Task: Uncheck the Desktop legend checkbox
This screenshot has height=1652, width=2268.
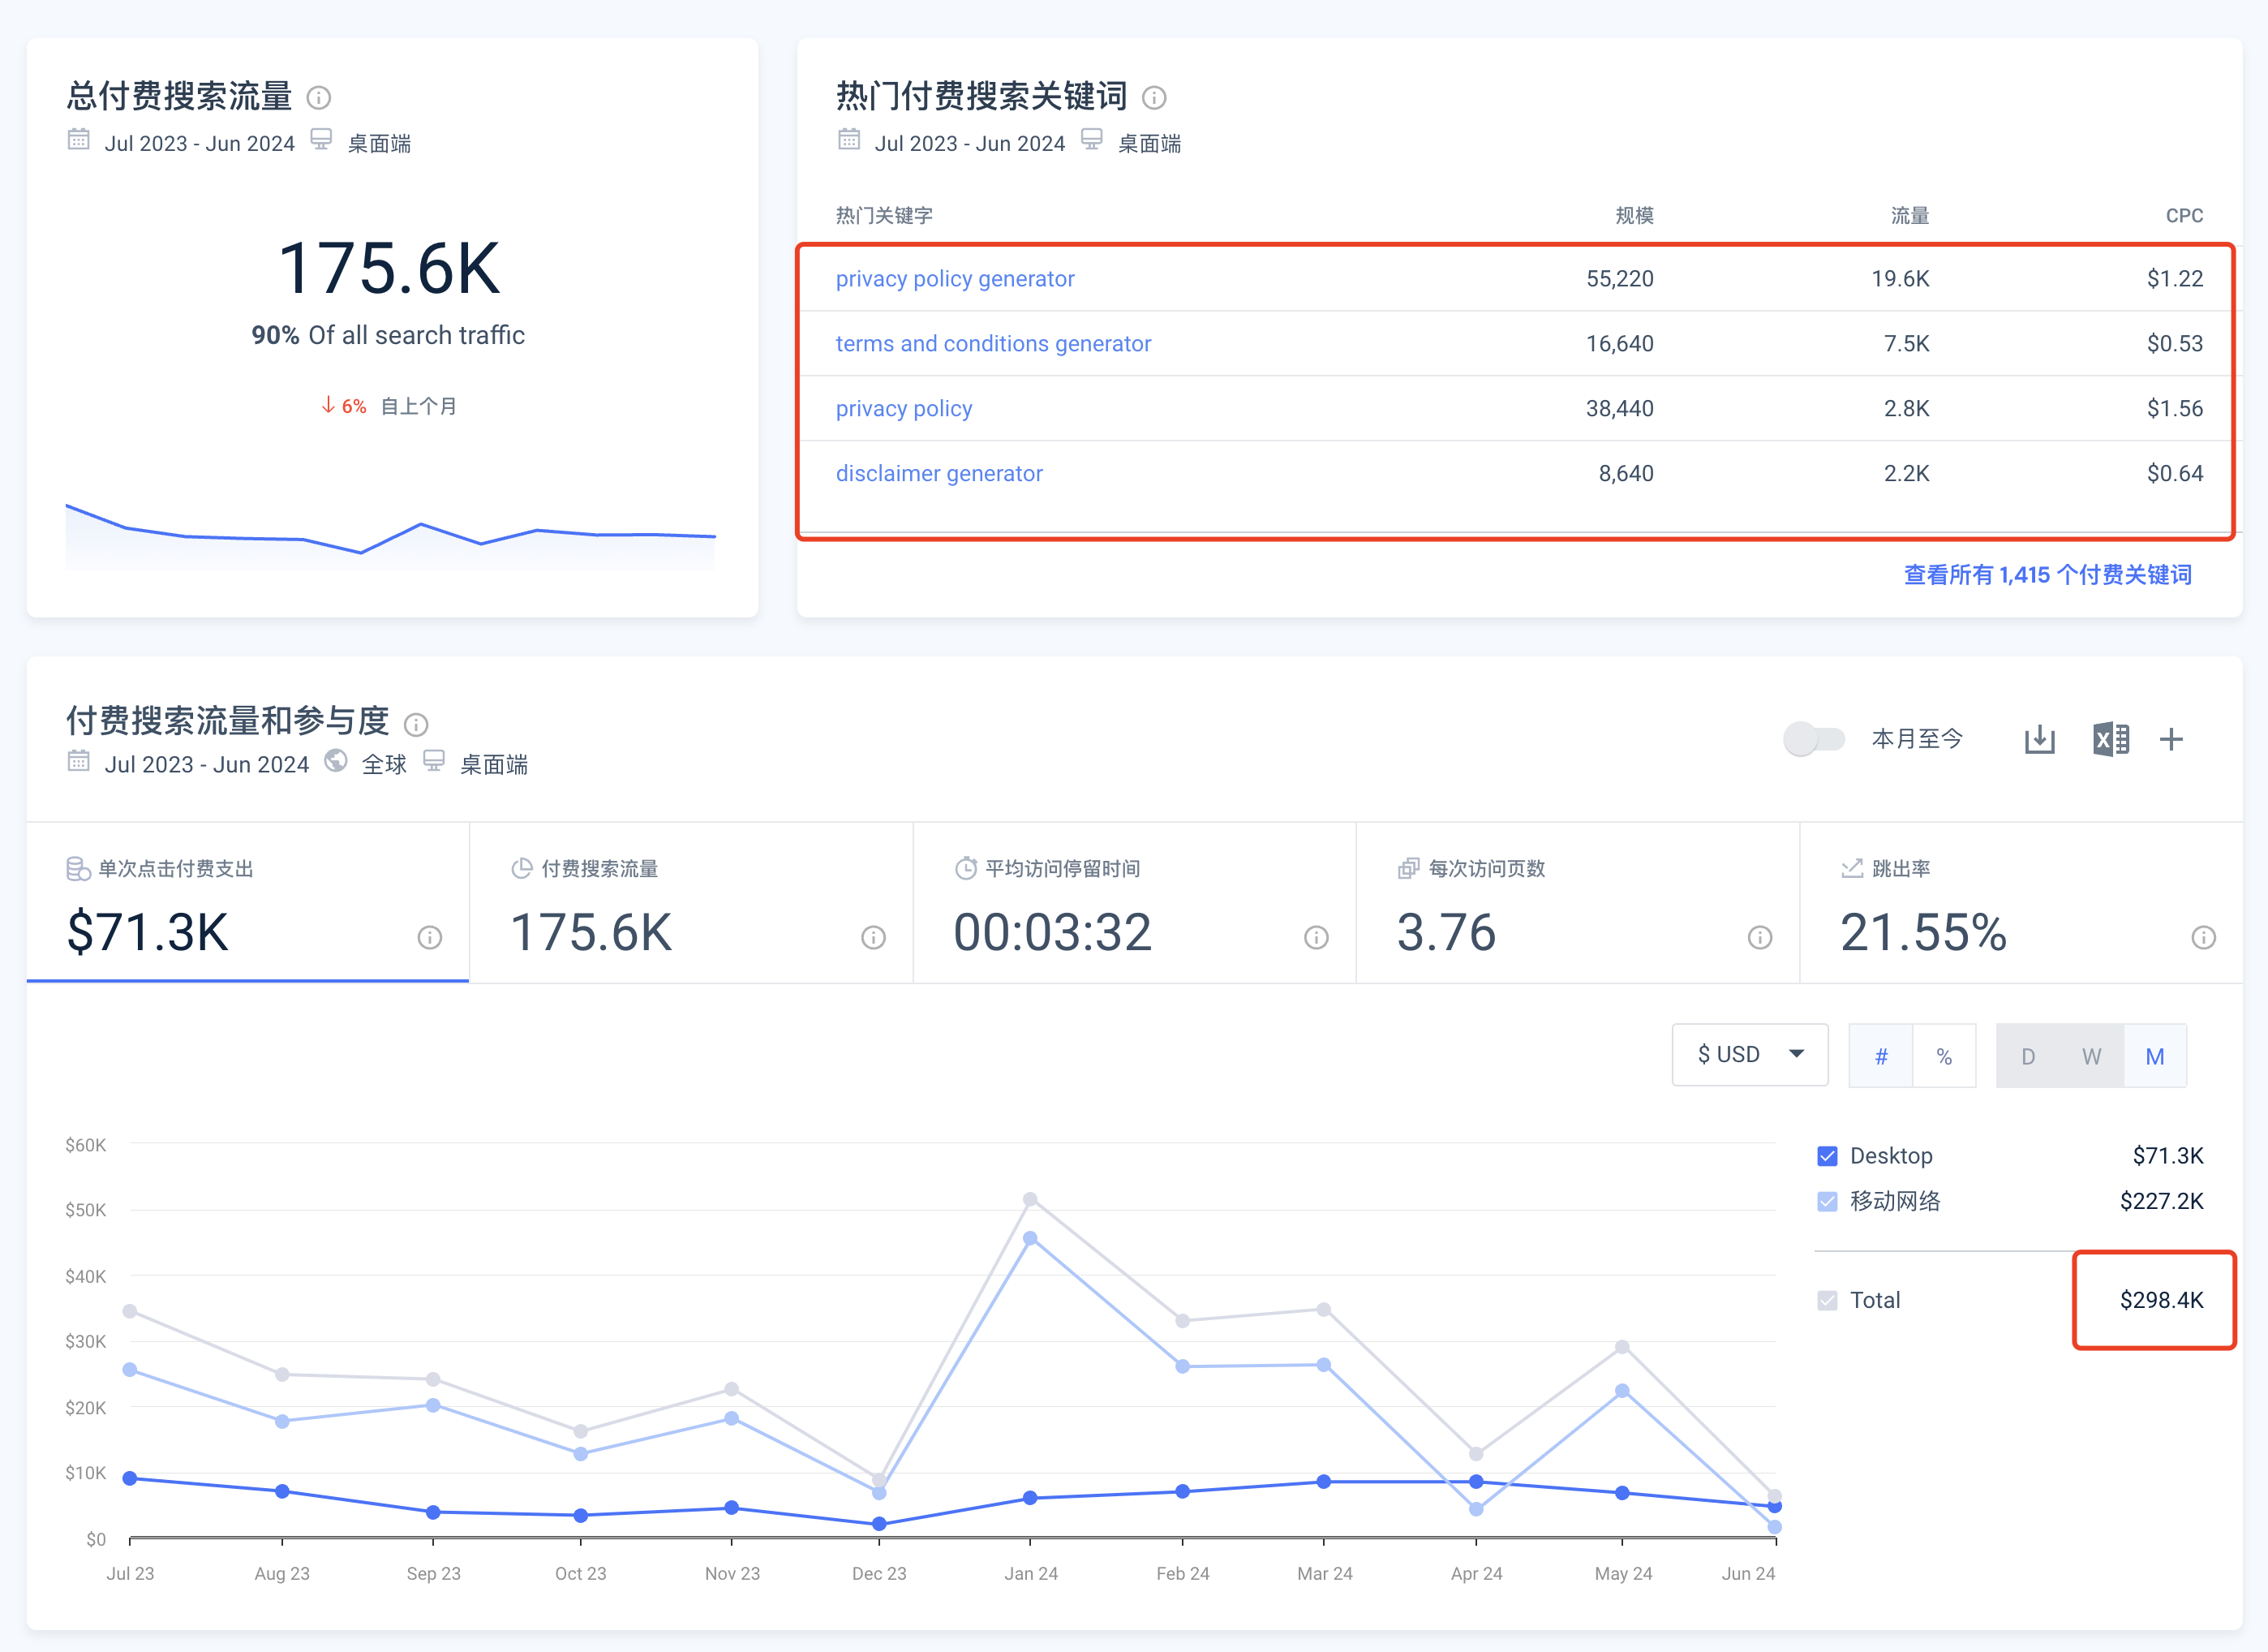Action: click(x=1827, y=1156)
